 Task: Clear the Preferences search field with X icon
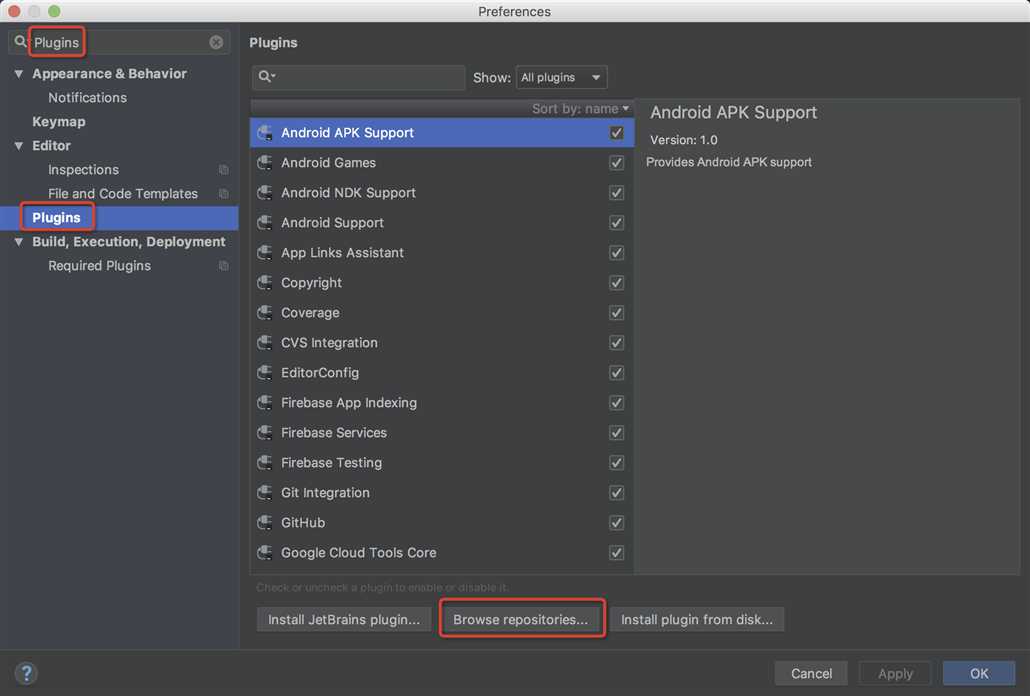point(216,42)
